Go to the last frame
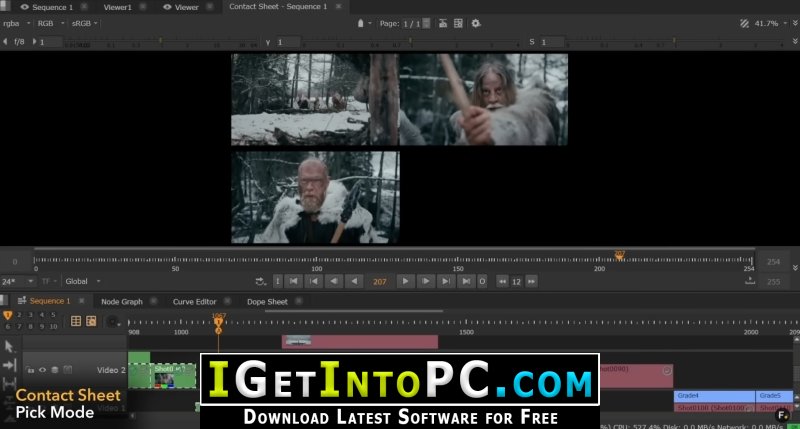800x429 pixels. 466,281
